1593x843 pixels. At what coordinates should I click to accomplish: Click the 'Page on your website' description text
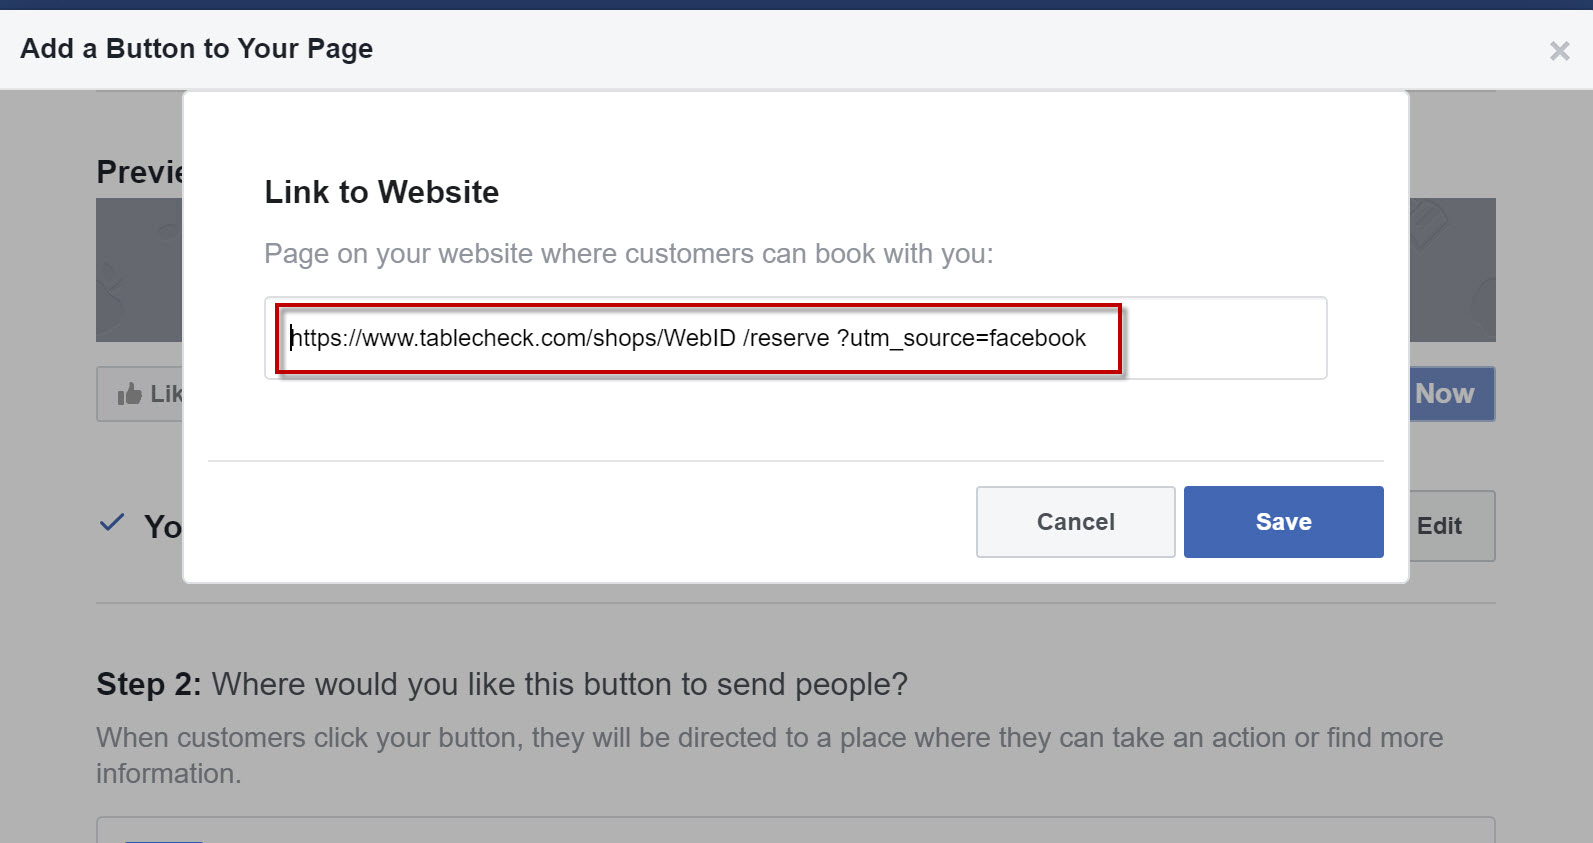[629, 254]
